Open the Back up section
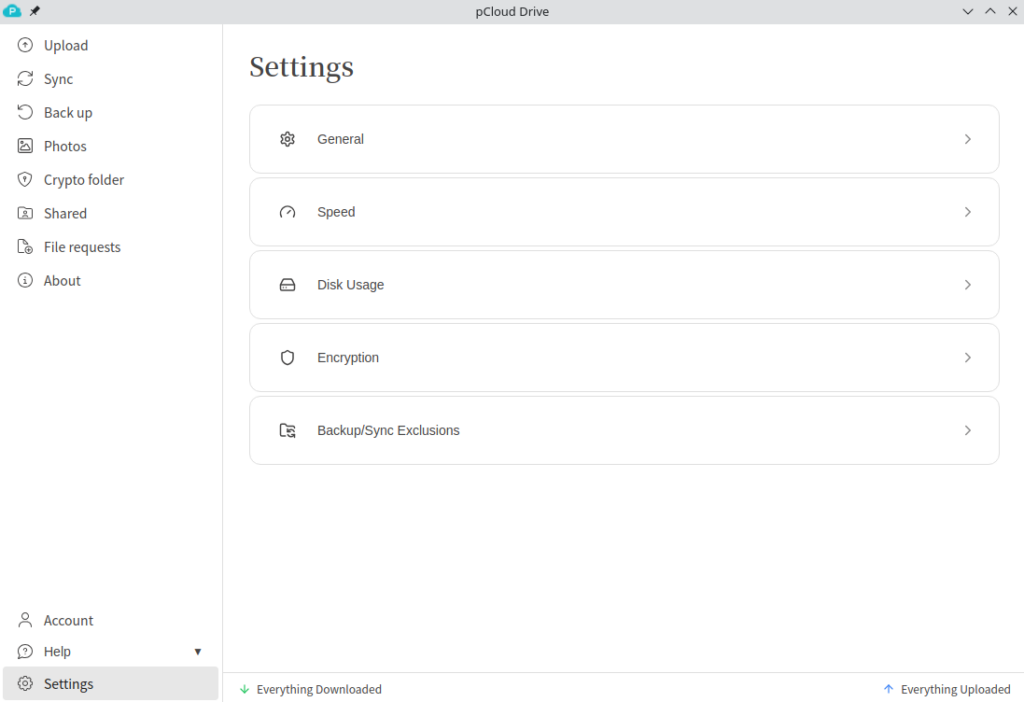This screenshot has width=1024, height=702. 68,113
